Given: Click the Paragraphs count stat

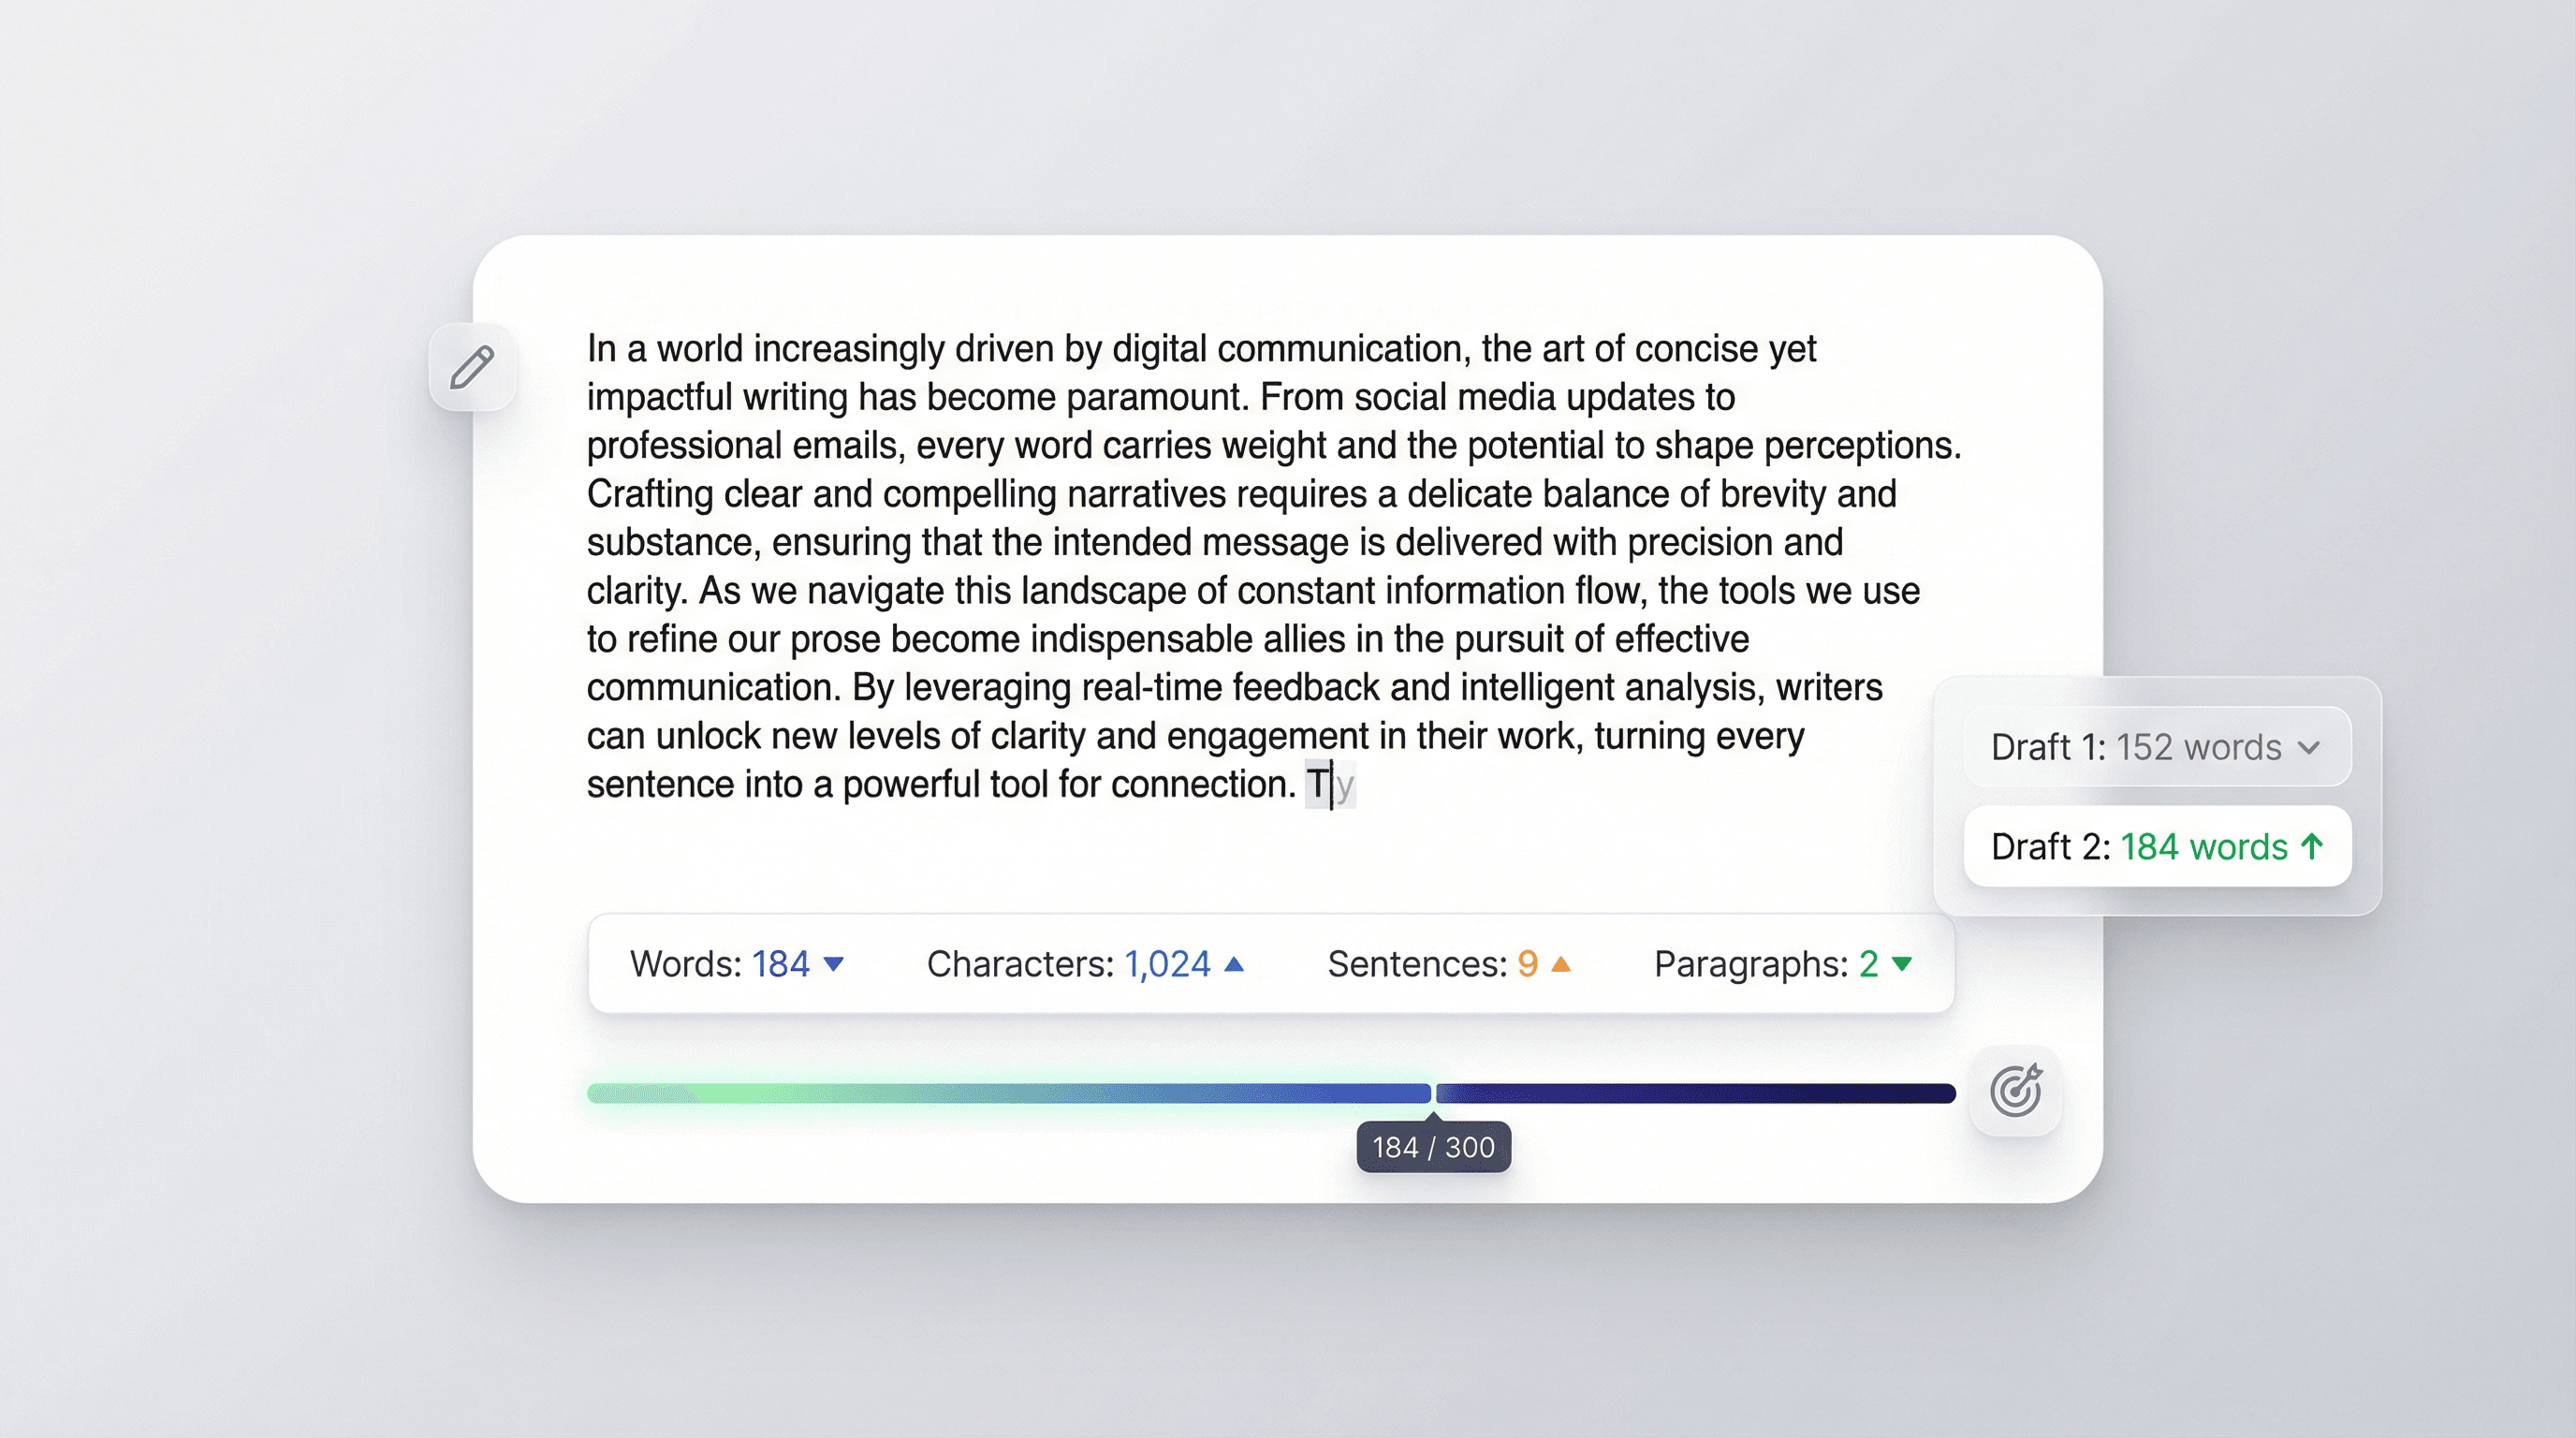Looking at the screenshot, I should click(x=1765, y=964).
